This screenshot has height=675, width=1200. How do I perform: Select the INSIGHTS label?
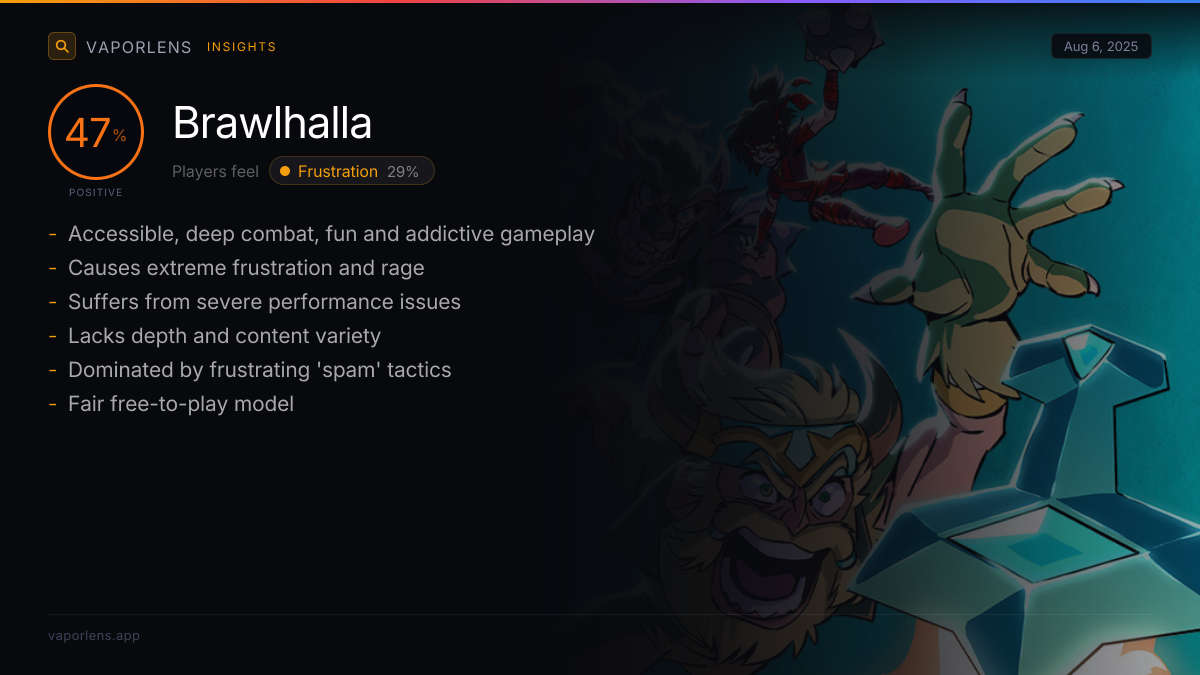(241, 47)
